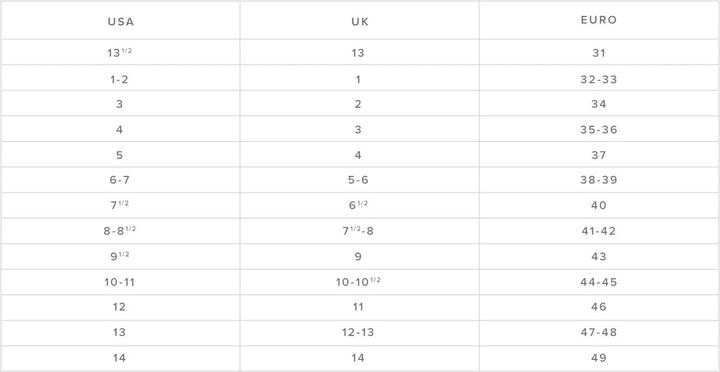Select UK size 10-10½ cell
This screenshot has height=372, width=720.
[x=360, y=282]
